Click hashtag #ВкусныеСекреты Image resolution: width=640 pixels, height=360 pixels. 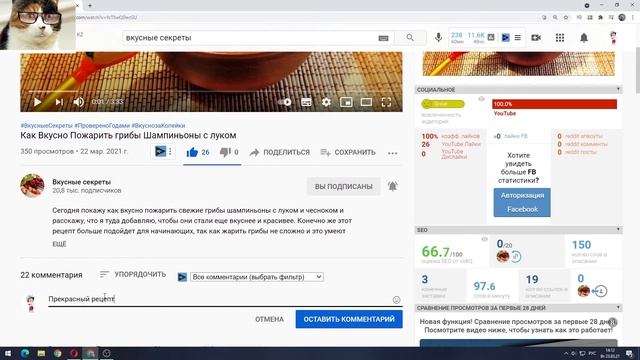(x=47, y=125)
